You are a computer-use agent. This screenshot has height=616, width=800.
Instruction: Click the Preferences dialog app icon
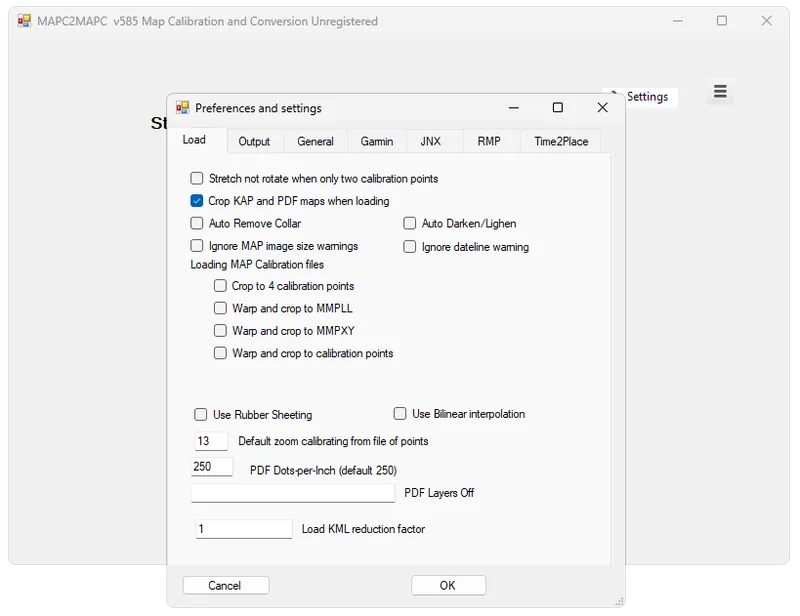coord(182,108)
